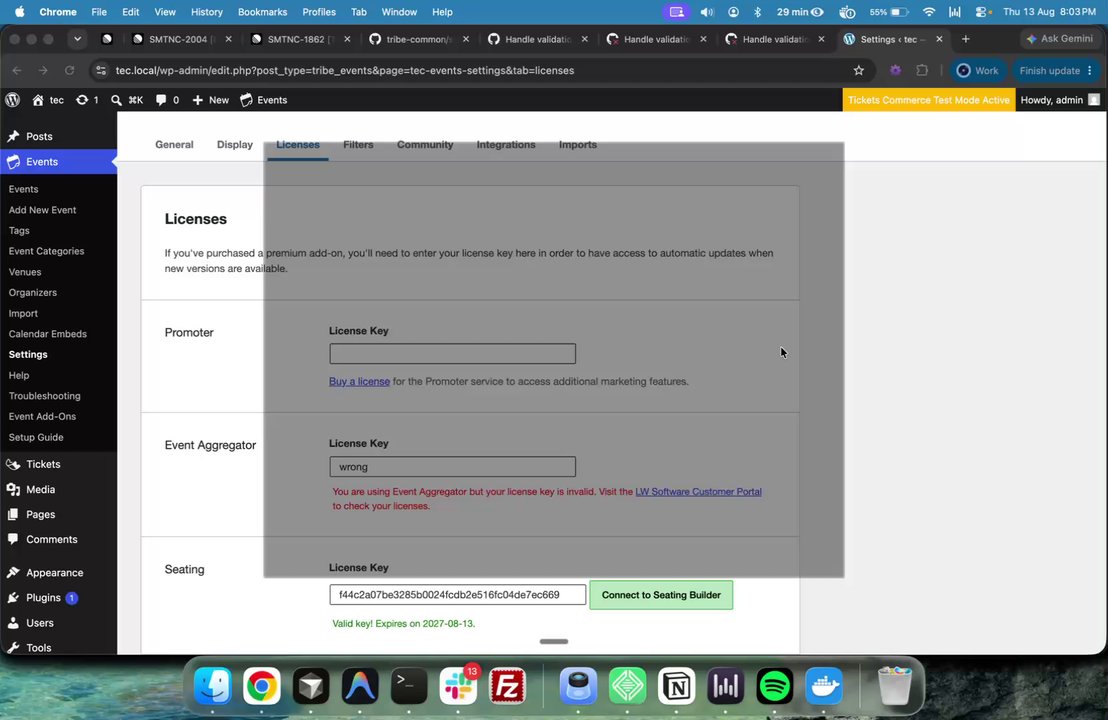Image resolution: width=1108 pixels, height=720 pixels.
Task: Focus the Seating License Key field
Action: (457, 594)
